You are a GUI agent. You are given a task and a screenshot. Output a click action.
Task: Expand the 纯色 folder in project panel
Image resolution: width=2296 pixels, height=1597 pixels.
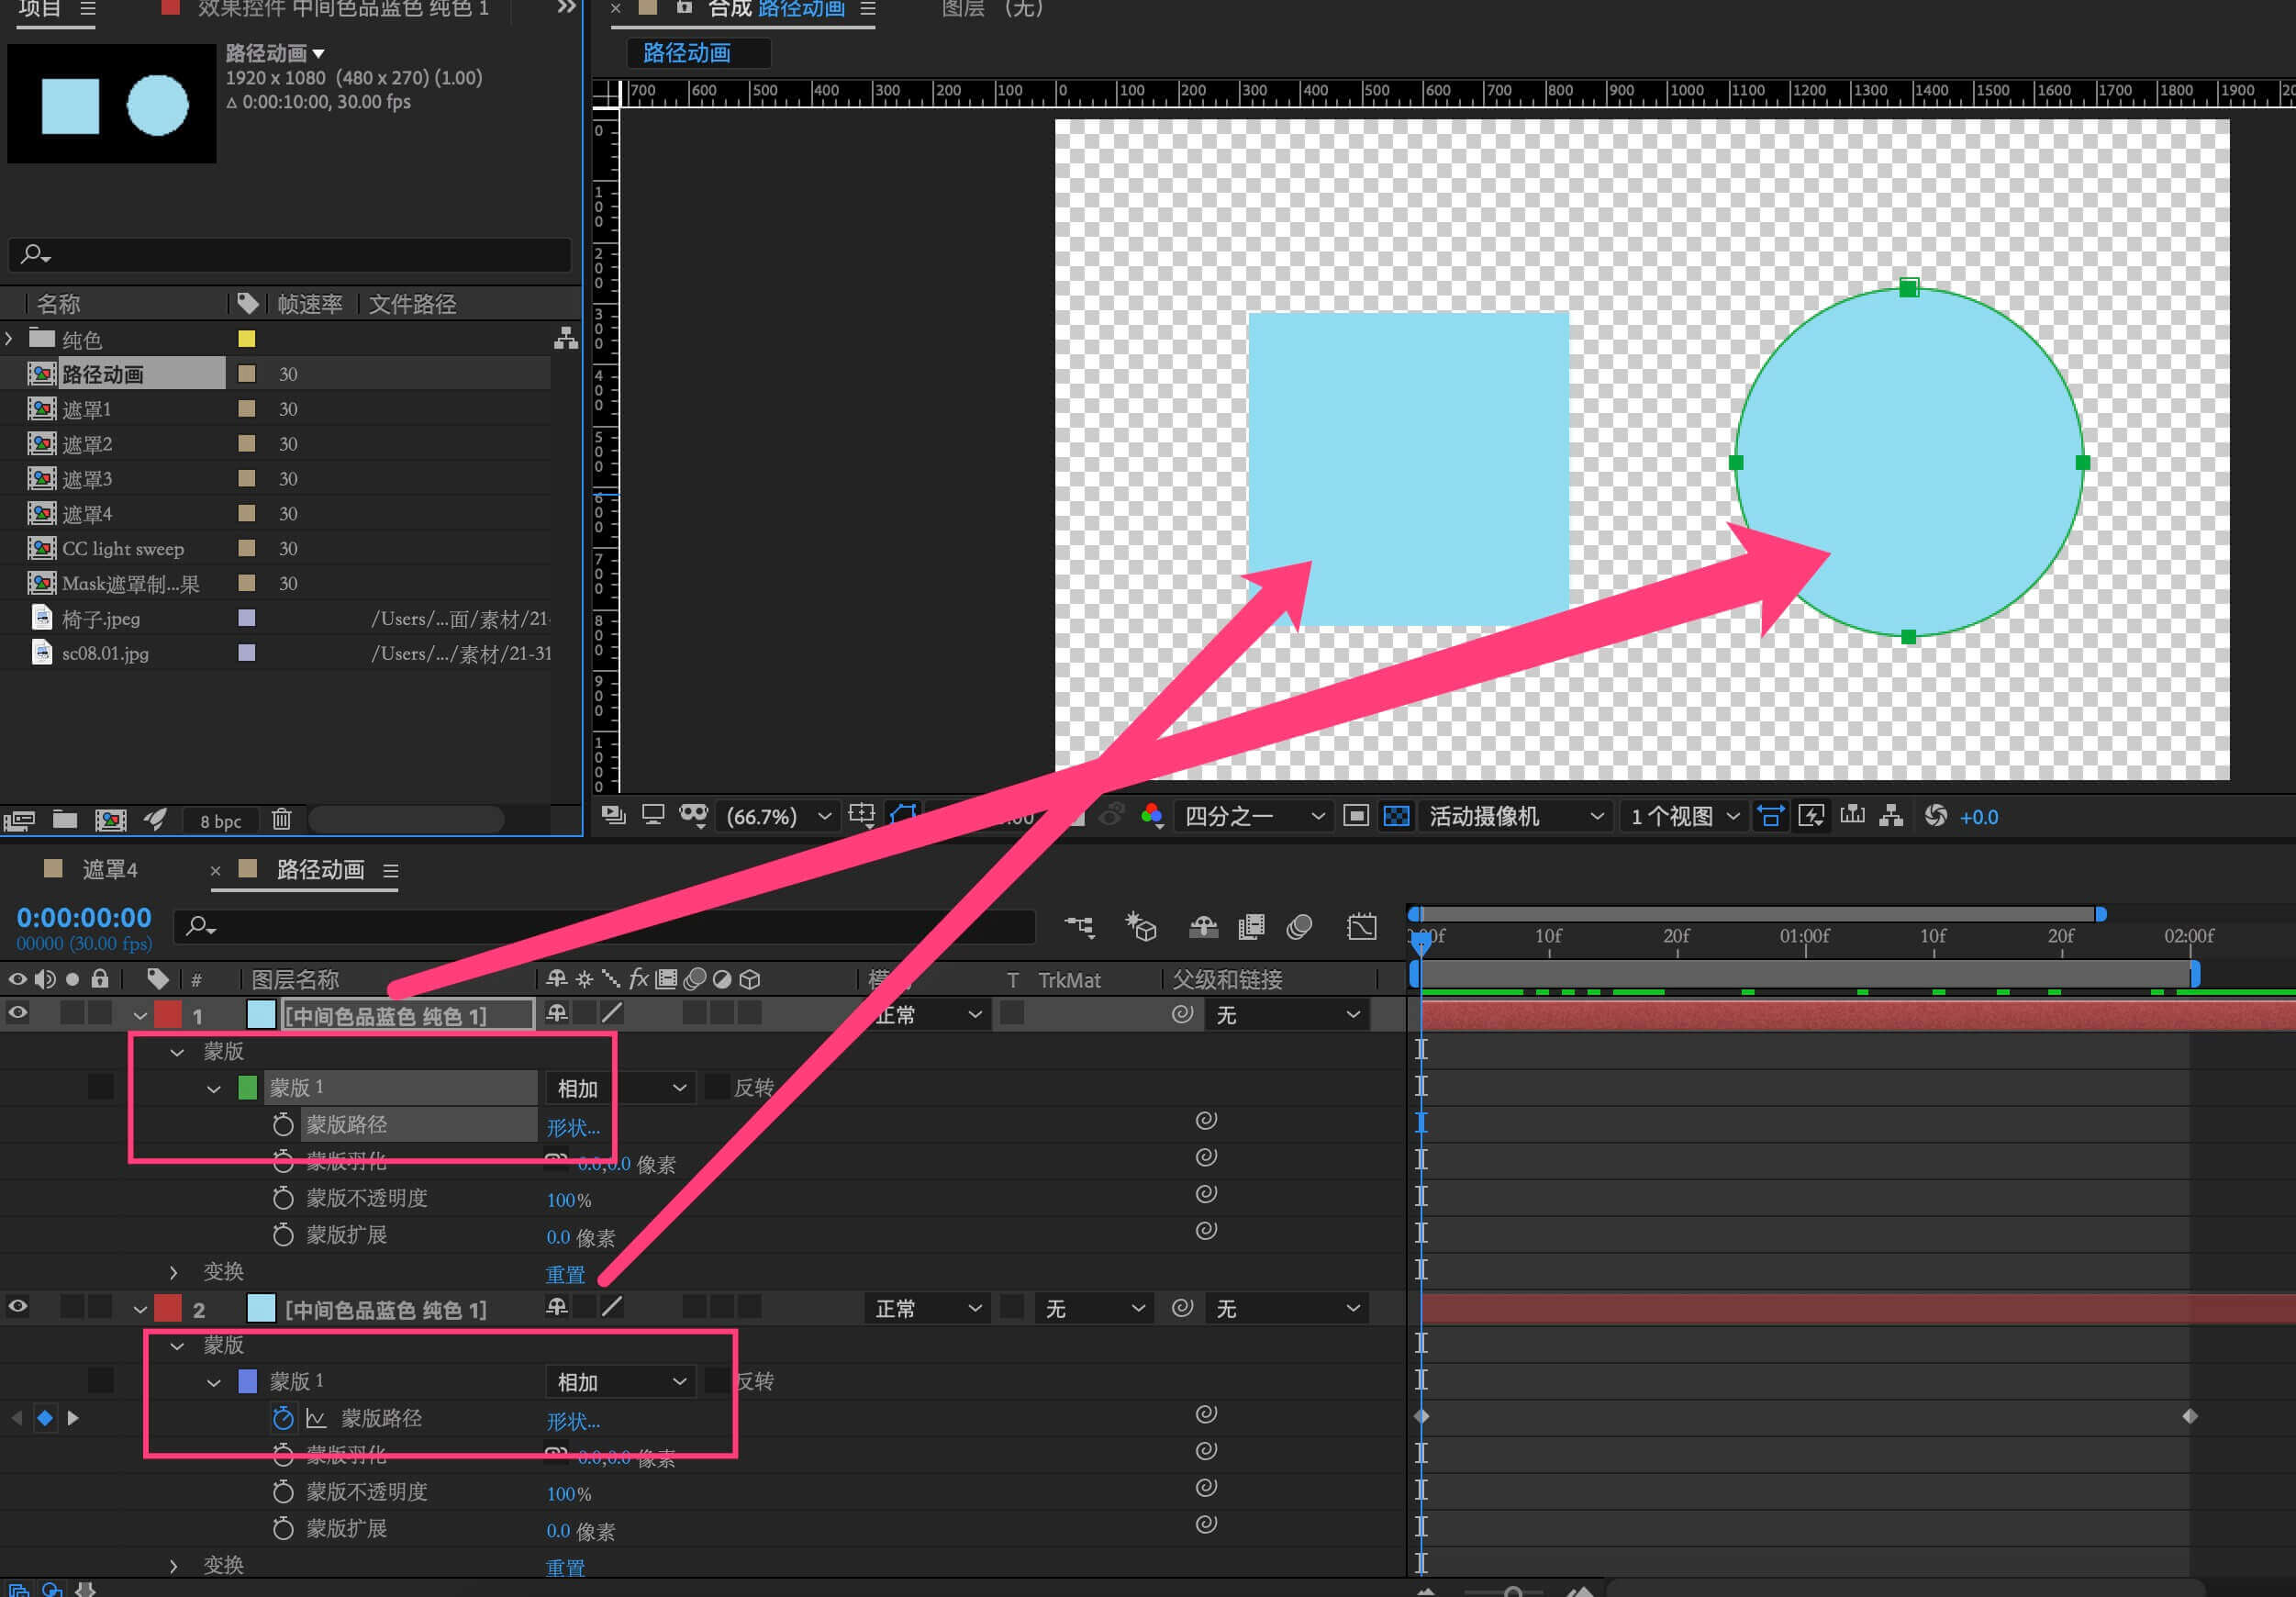pos(10,339)
